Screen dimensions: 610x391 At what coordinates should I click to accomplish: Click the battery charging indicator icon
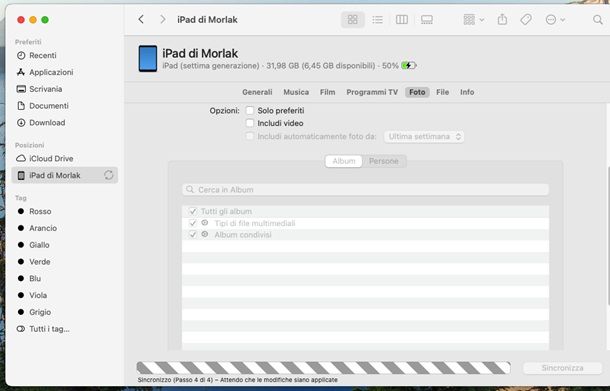click(x=408, y=65)
